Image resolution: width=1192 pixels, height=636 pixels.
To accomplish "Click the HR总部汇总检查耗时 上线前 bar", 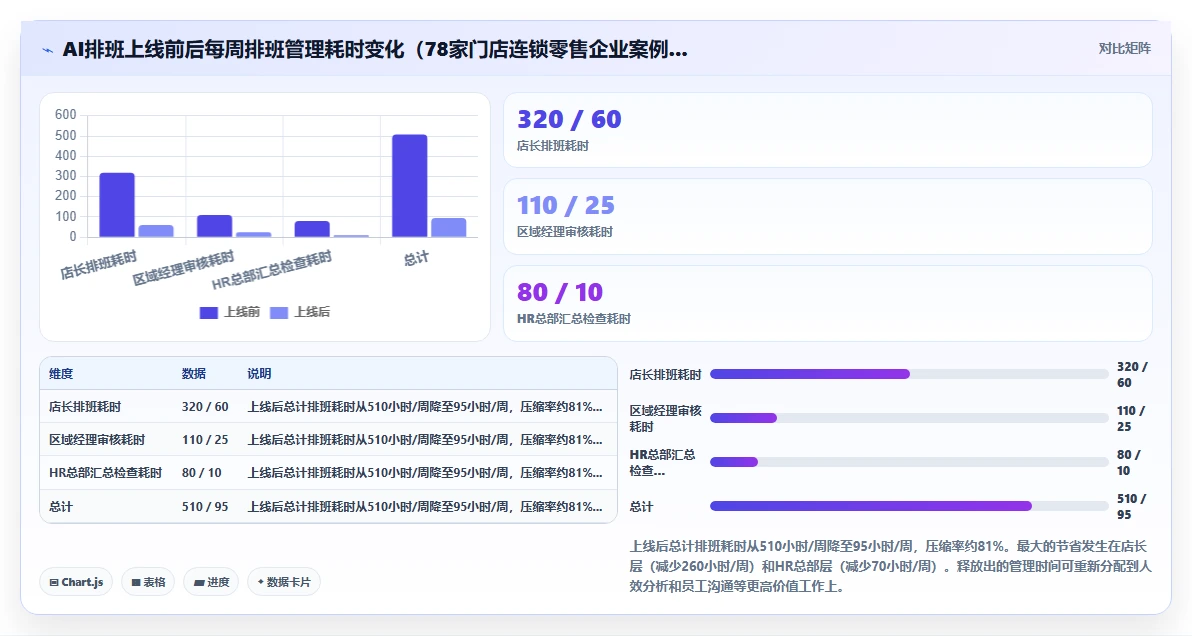I will [312, 229].
